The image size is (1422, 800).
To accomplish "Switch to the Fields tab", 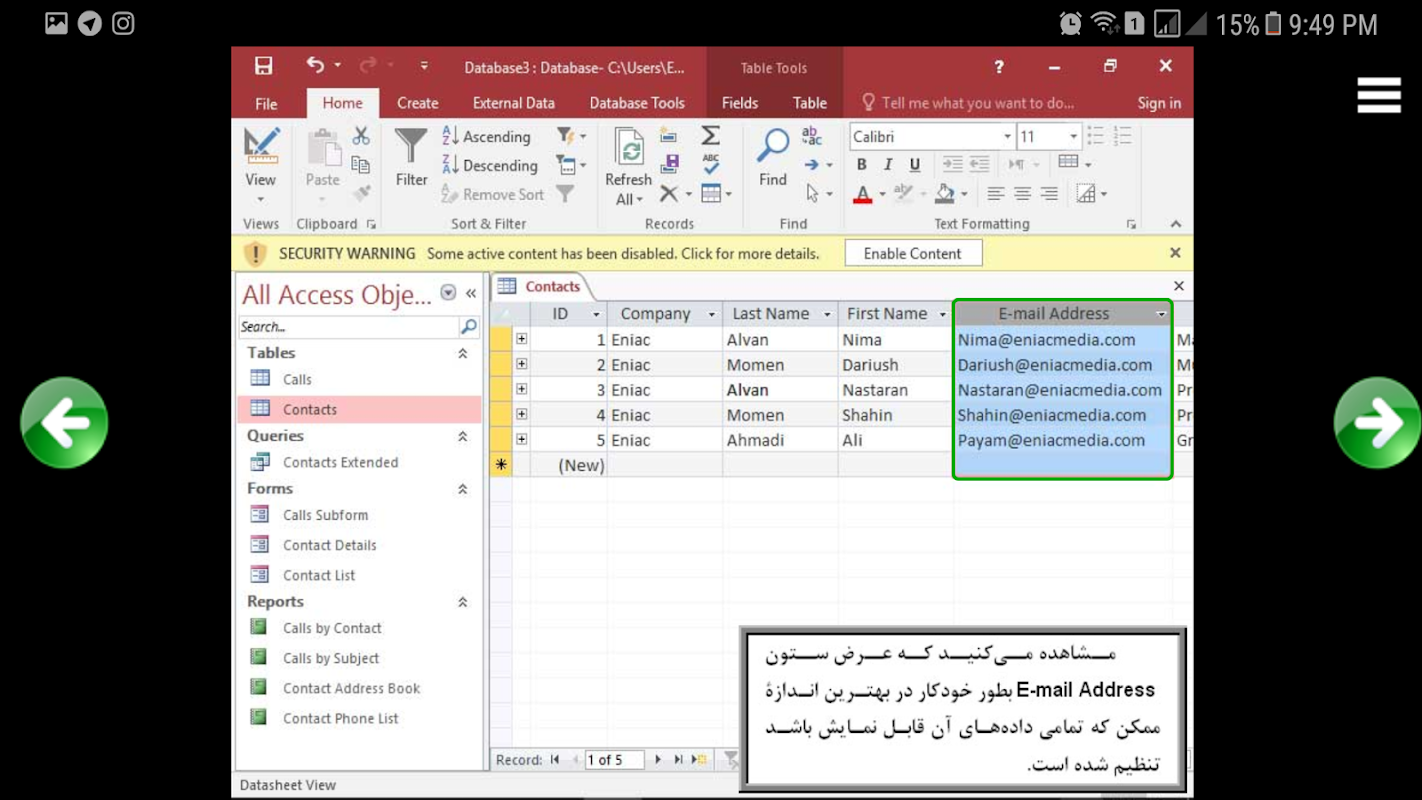I will pos(740,103).
